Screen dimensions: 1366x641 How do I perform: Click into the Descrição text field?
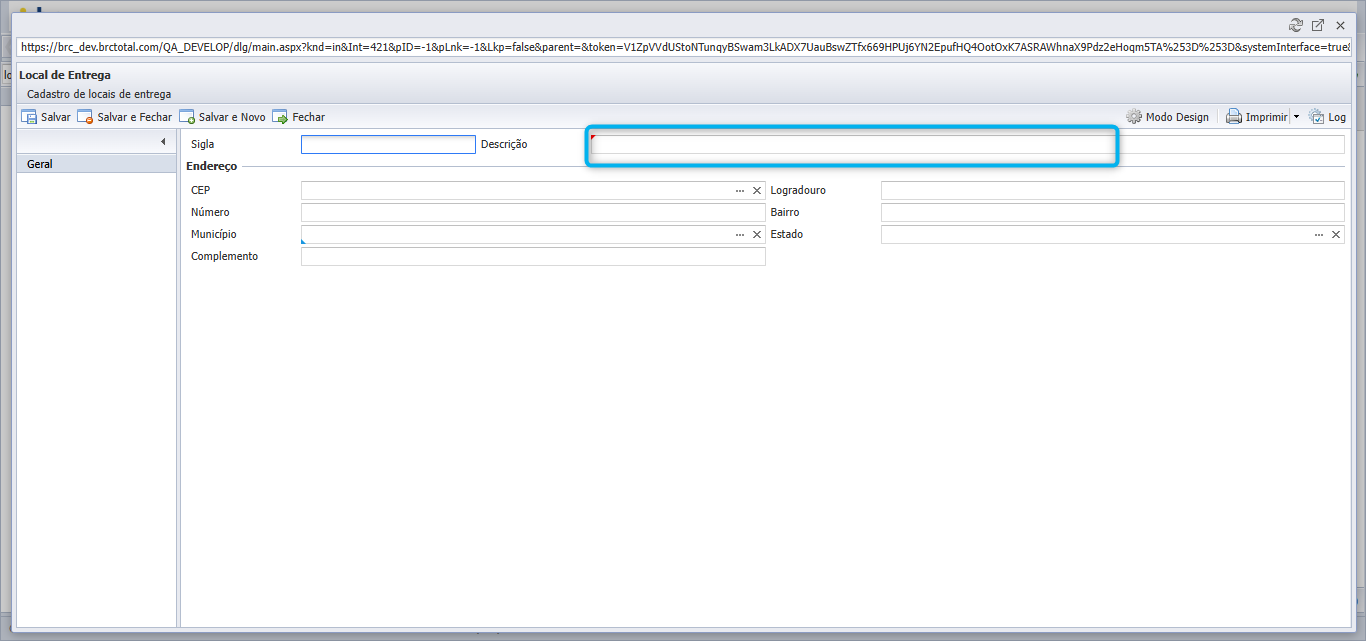(x=968, y=144)
